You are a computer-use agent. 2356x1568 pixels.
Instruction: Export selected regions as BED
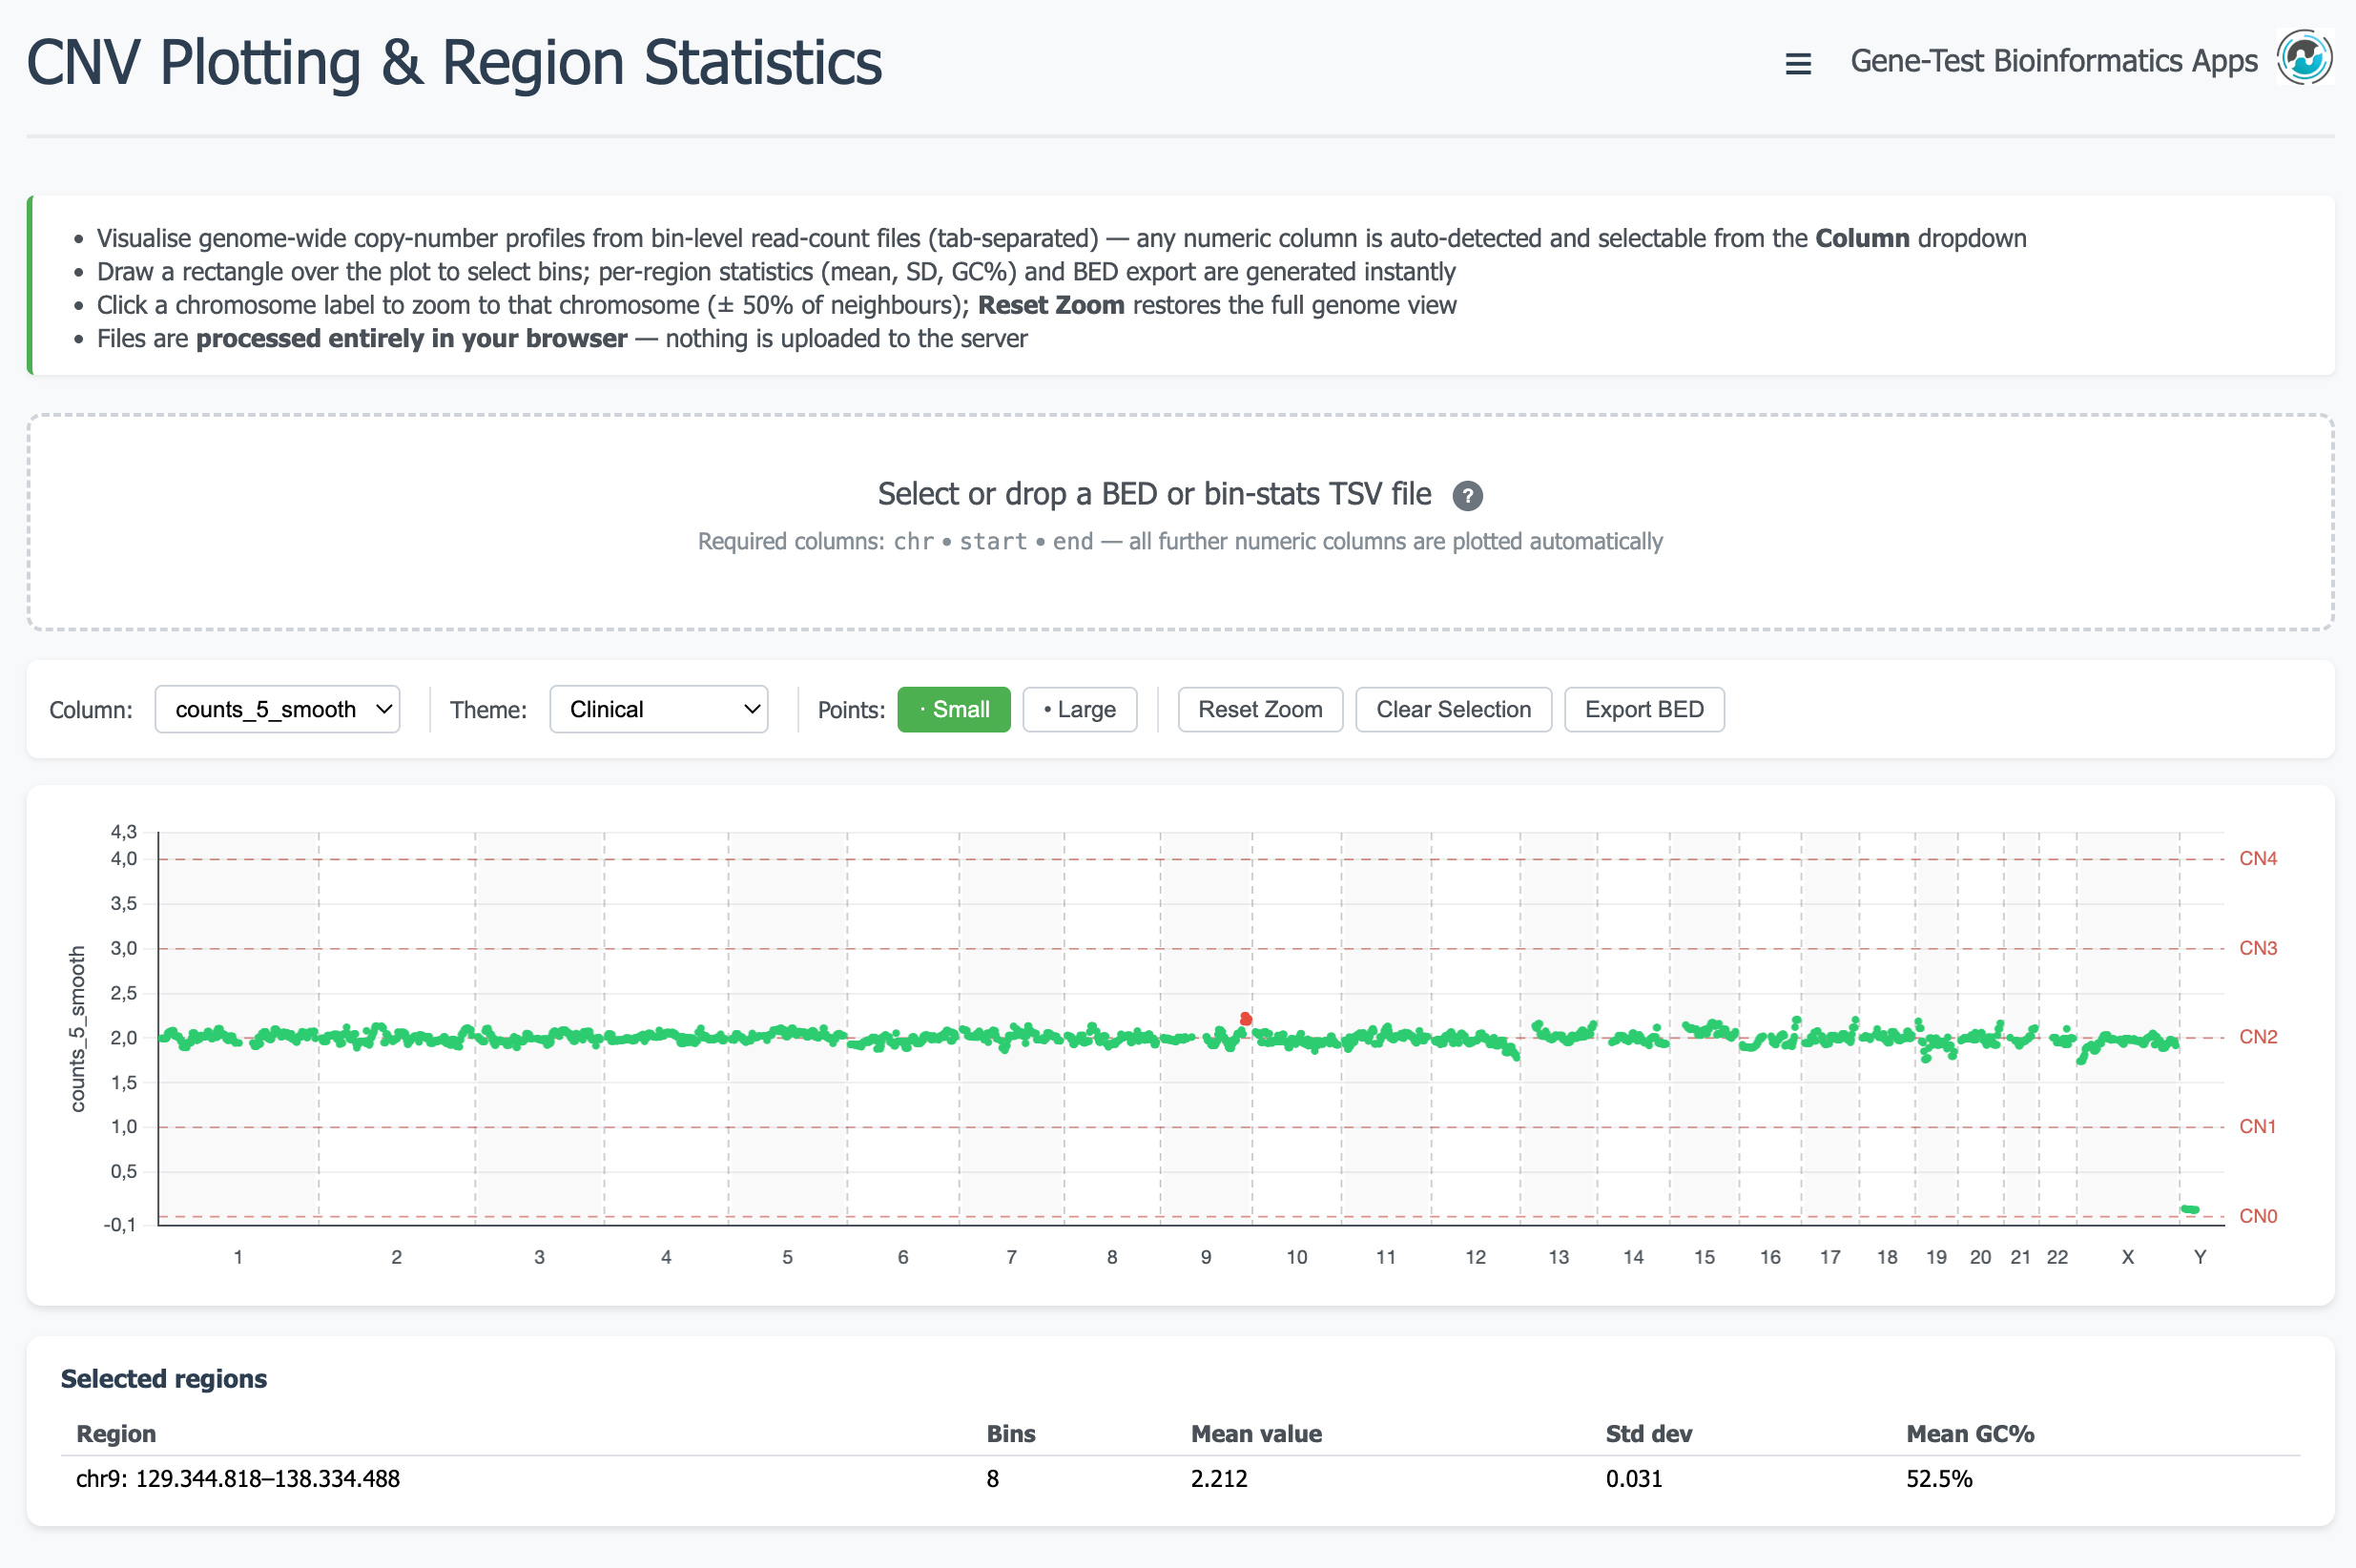1643,709
